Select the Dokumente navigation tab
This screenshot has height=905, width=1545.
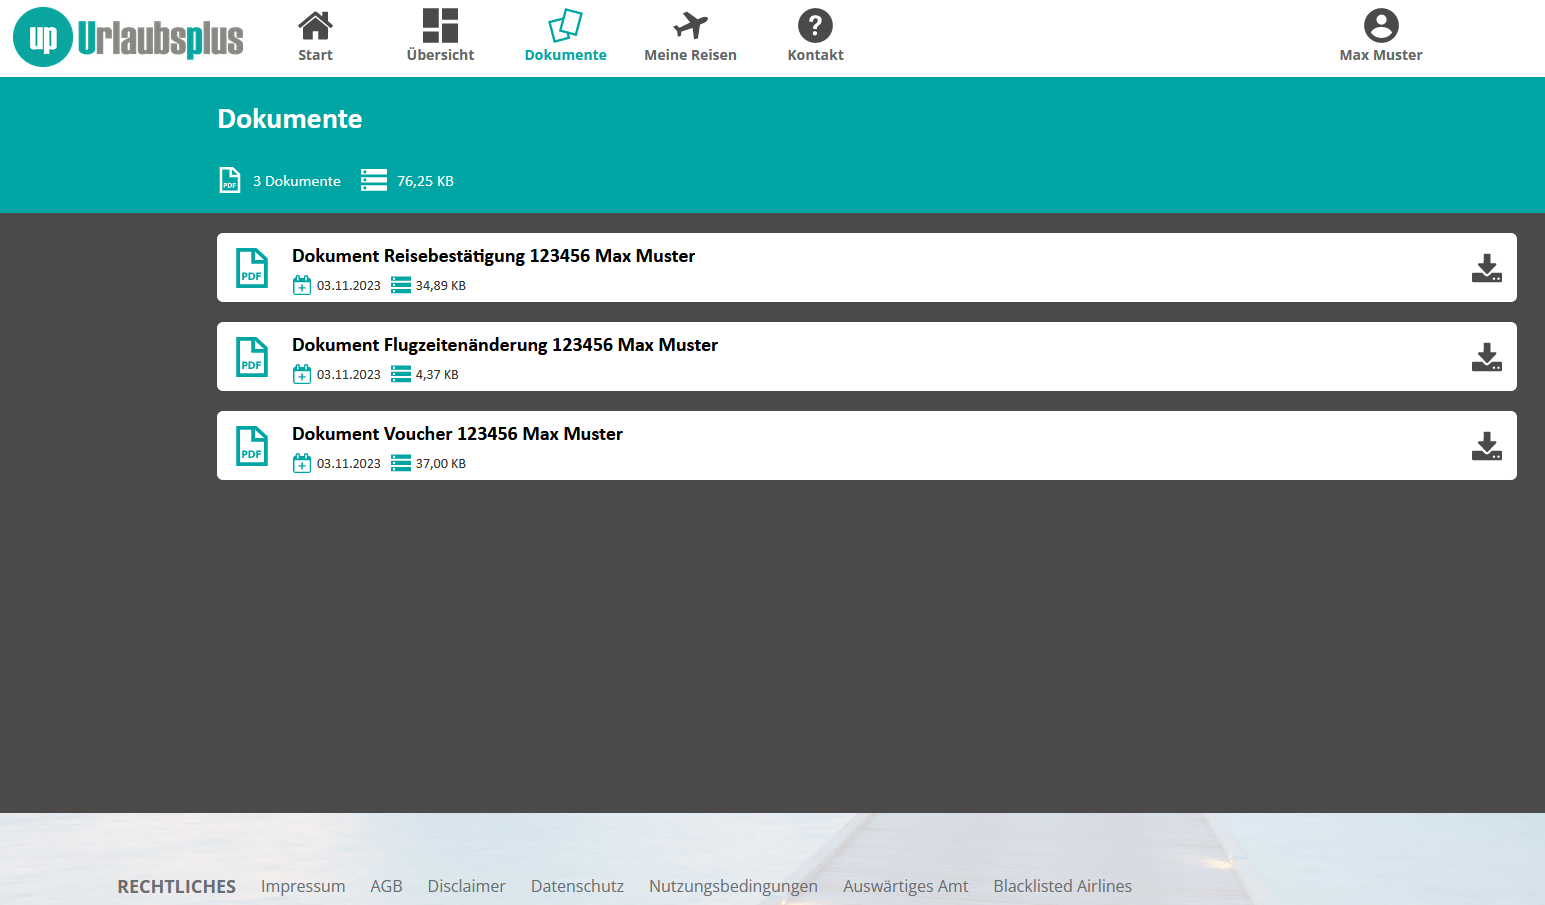(565, 37)
